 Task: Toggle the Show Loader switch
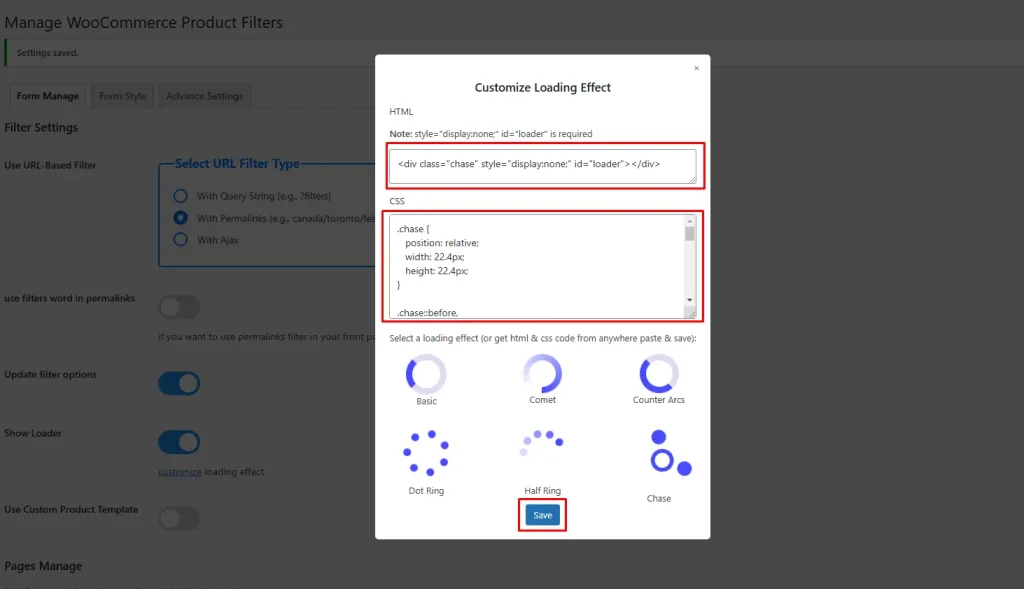coord(179,442)
